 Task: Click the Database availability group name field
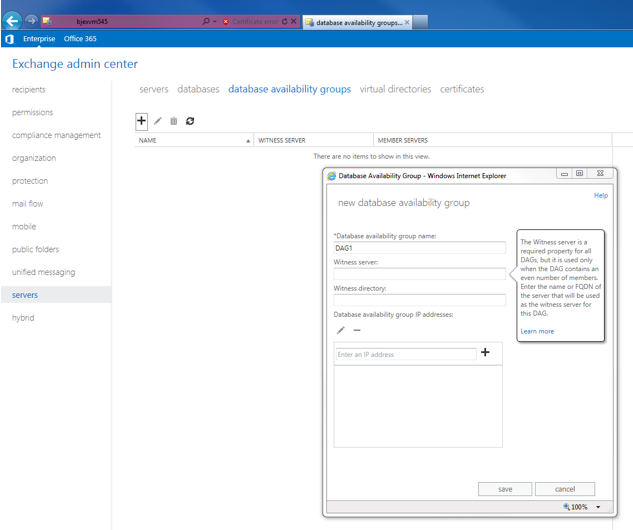tap(419, 248)
